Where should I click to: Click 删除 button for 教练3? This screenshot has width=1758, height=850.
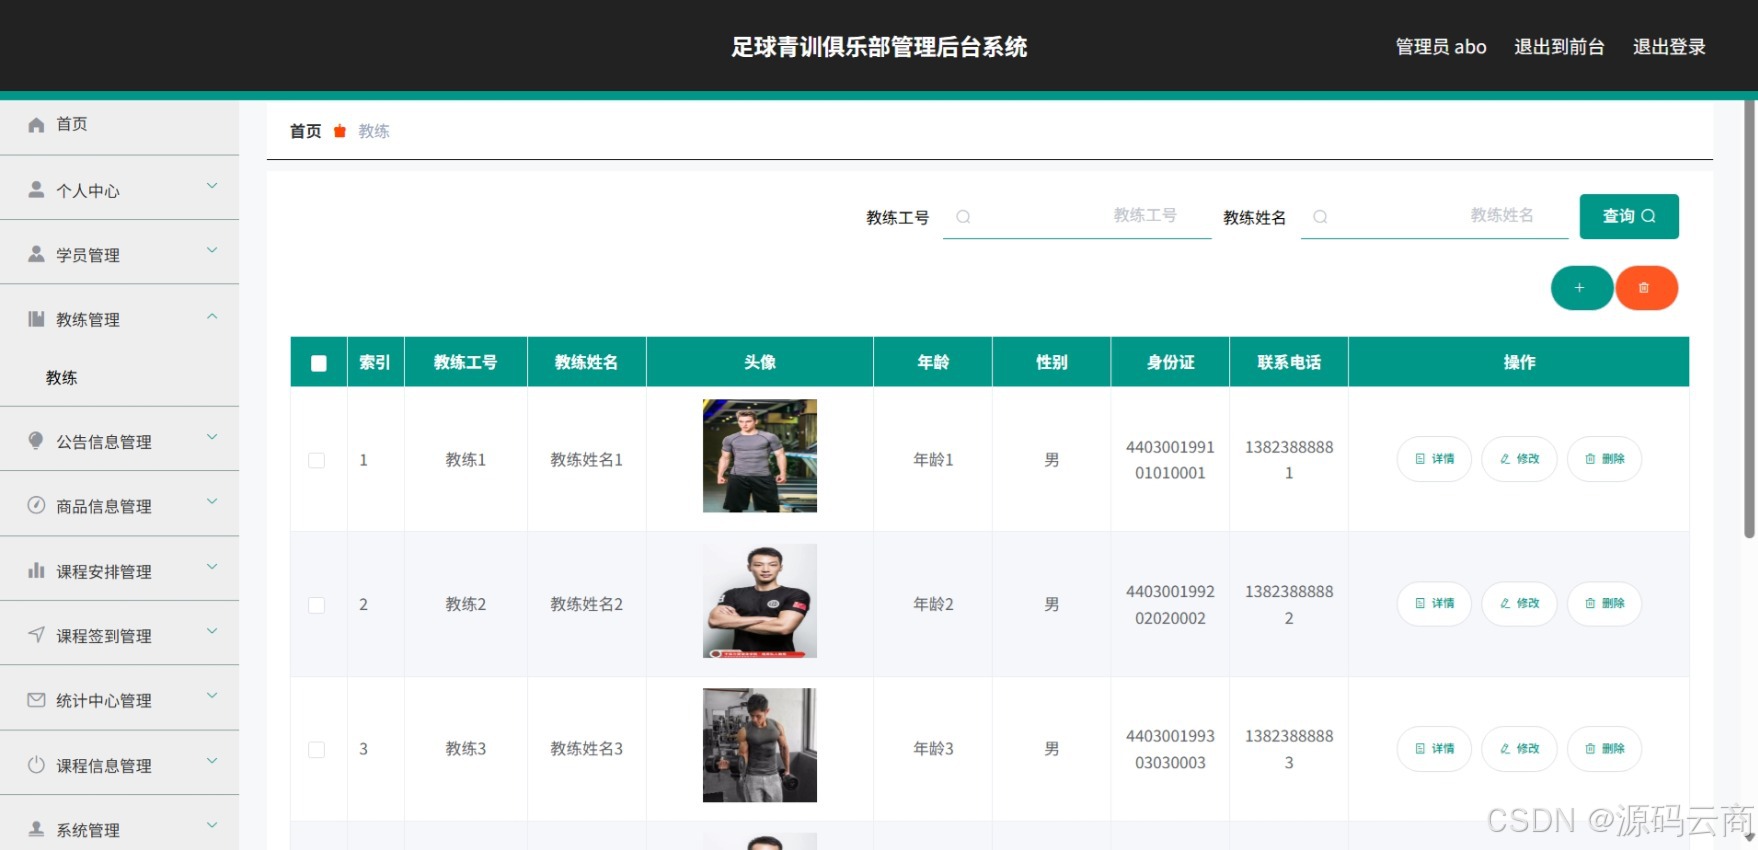point(1604,748)
